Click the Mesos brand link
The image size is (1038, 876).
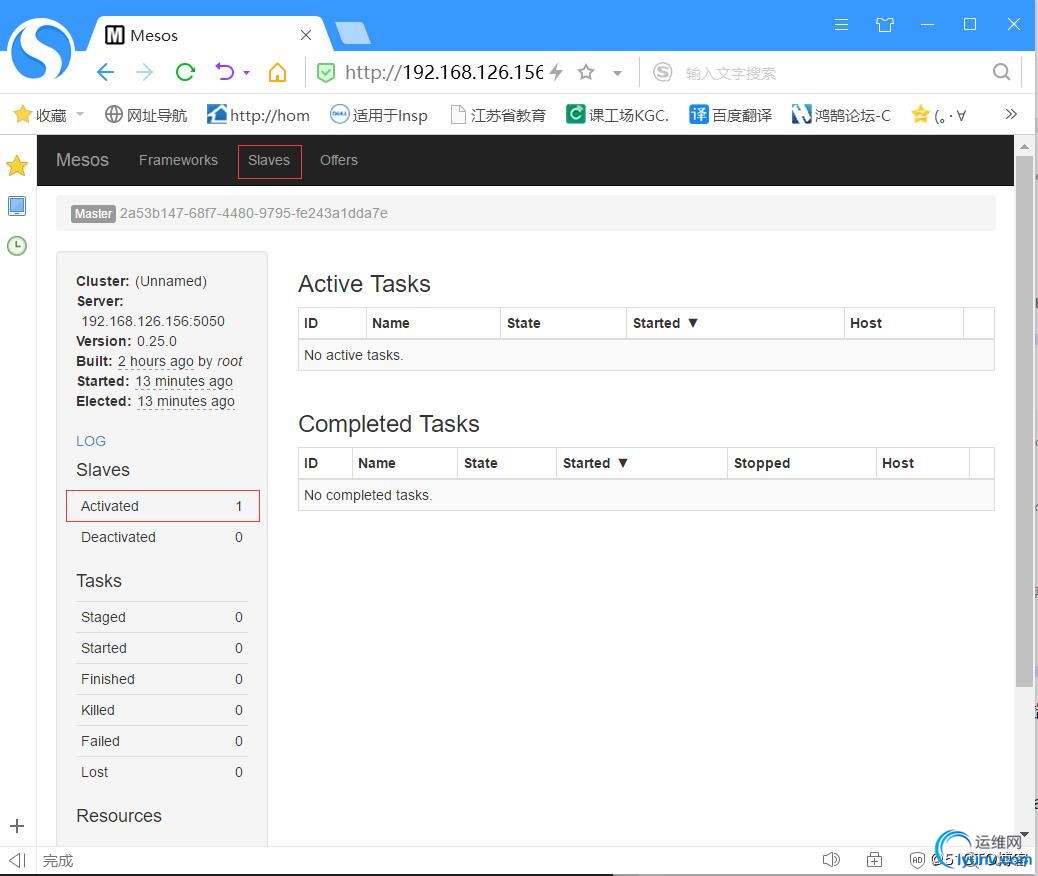pyautogui.click(x=82, y=160)
